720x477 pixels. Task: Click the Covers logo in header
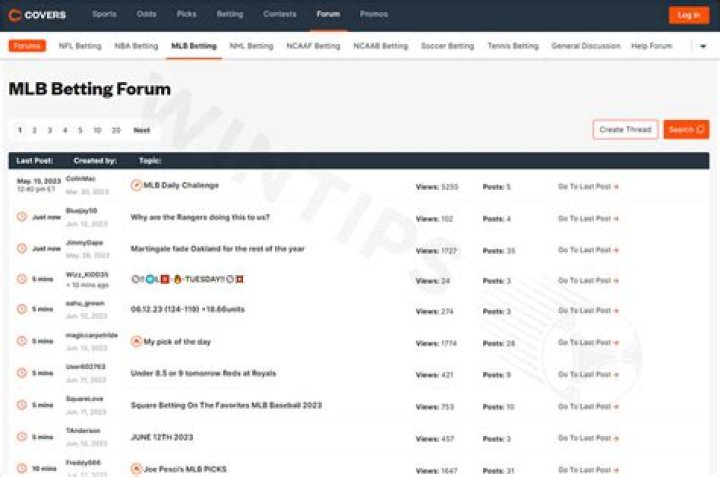point(37,15)
